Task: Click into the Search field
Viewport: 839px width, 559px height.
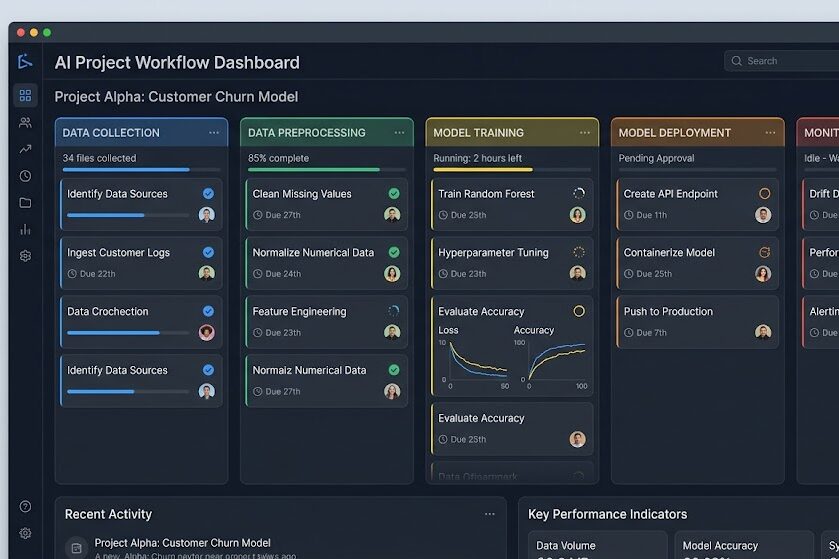Action: 781,61
